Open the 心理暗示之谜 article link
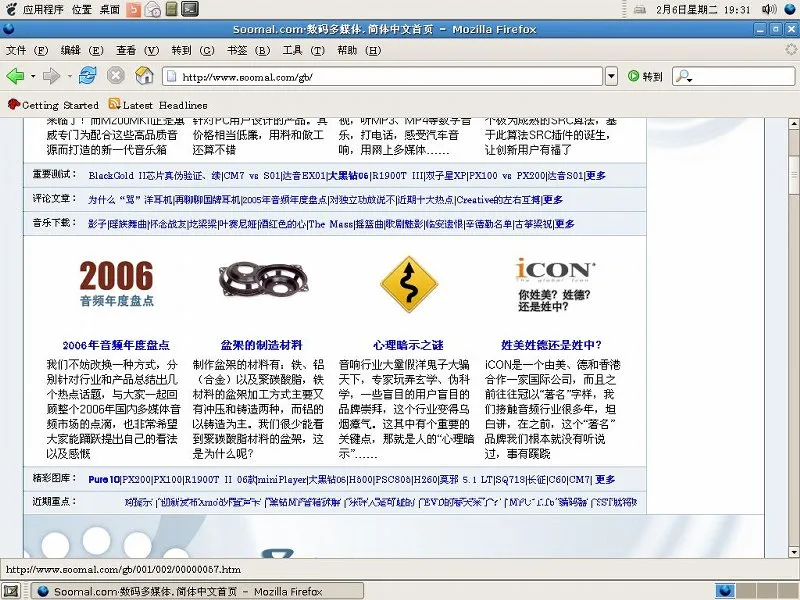The image size is (800, 600). point(408,345)
